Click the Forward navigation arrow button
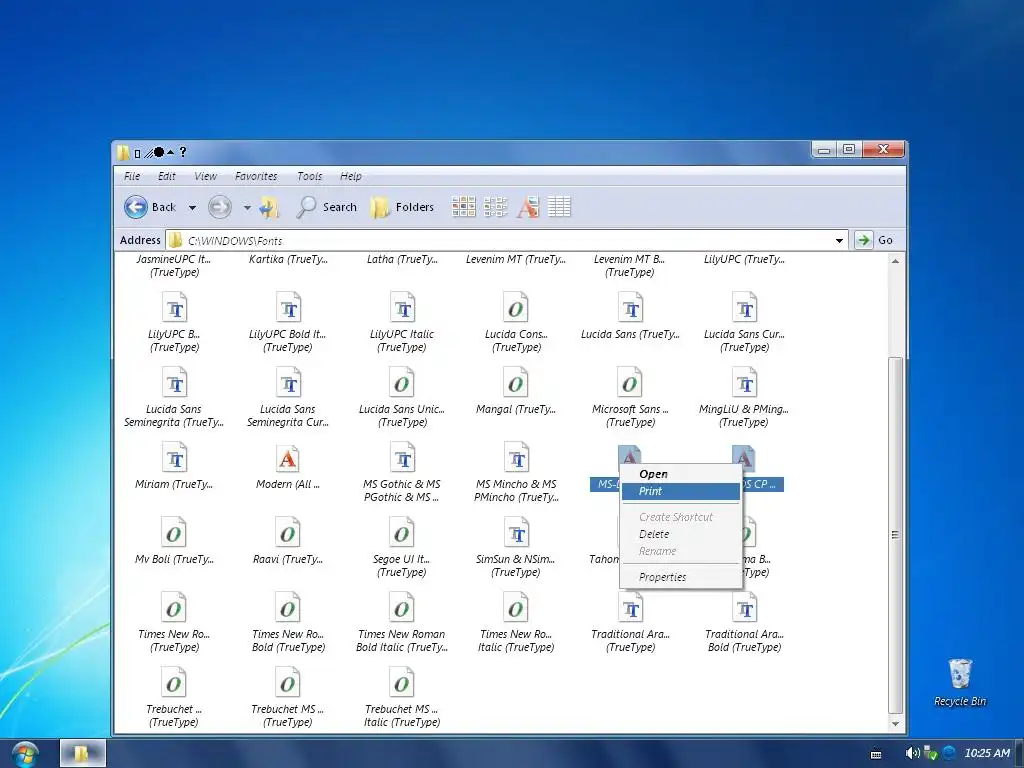This screenshot has width=1024, height=768. [219, 207]
